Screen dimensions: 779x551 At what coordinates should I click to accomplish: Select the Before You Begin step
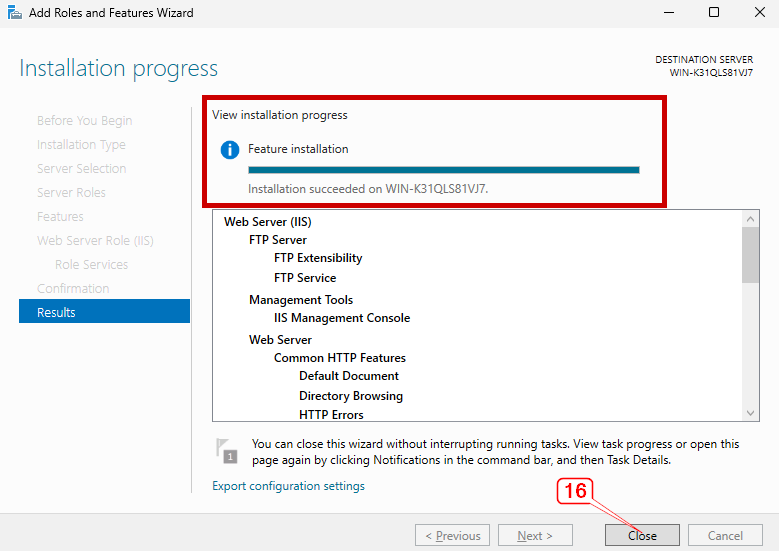pyautogui.click(x=84, y=121)
